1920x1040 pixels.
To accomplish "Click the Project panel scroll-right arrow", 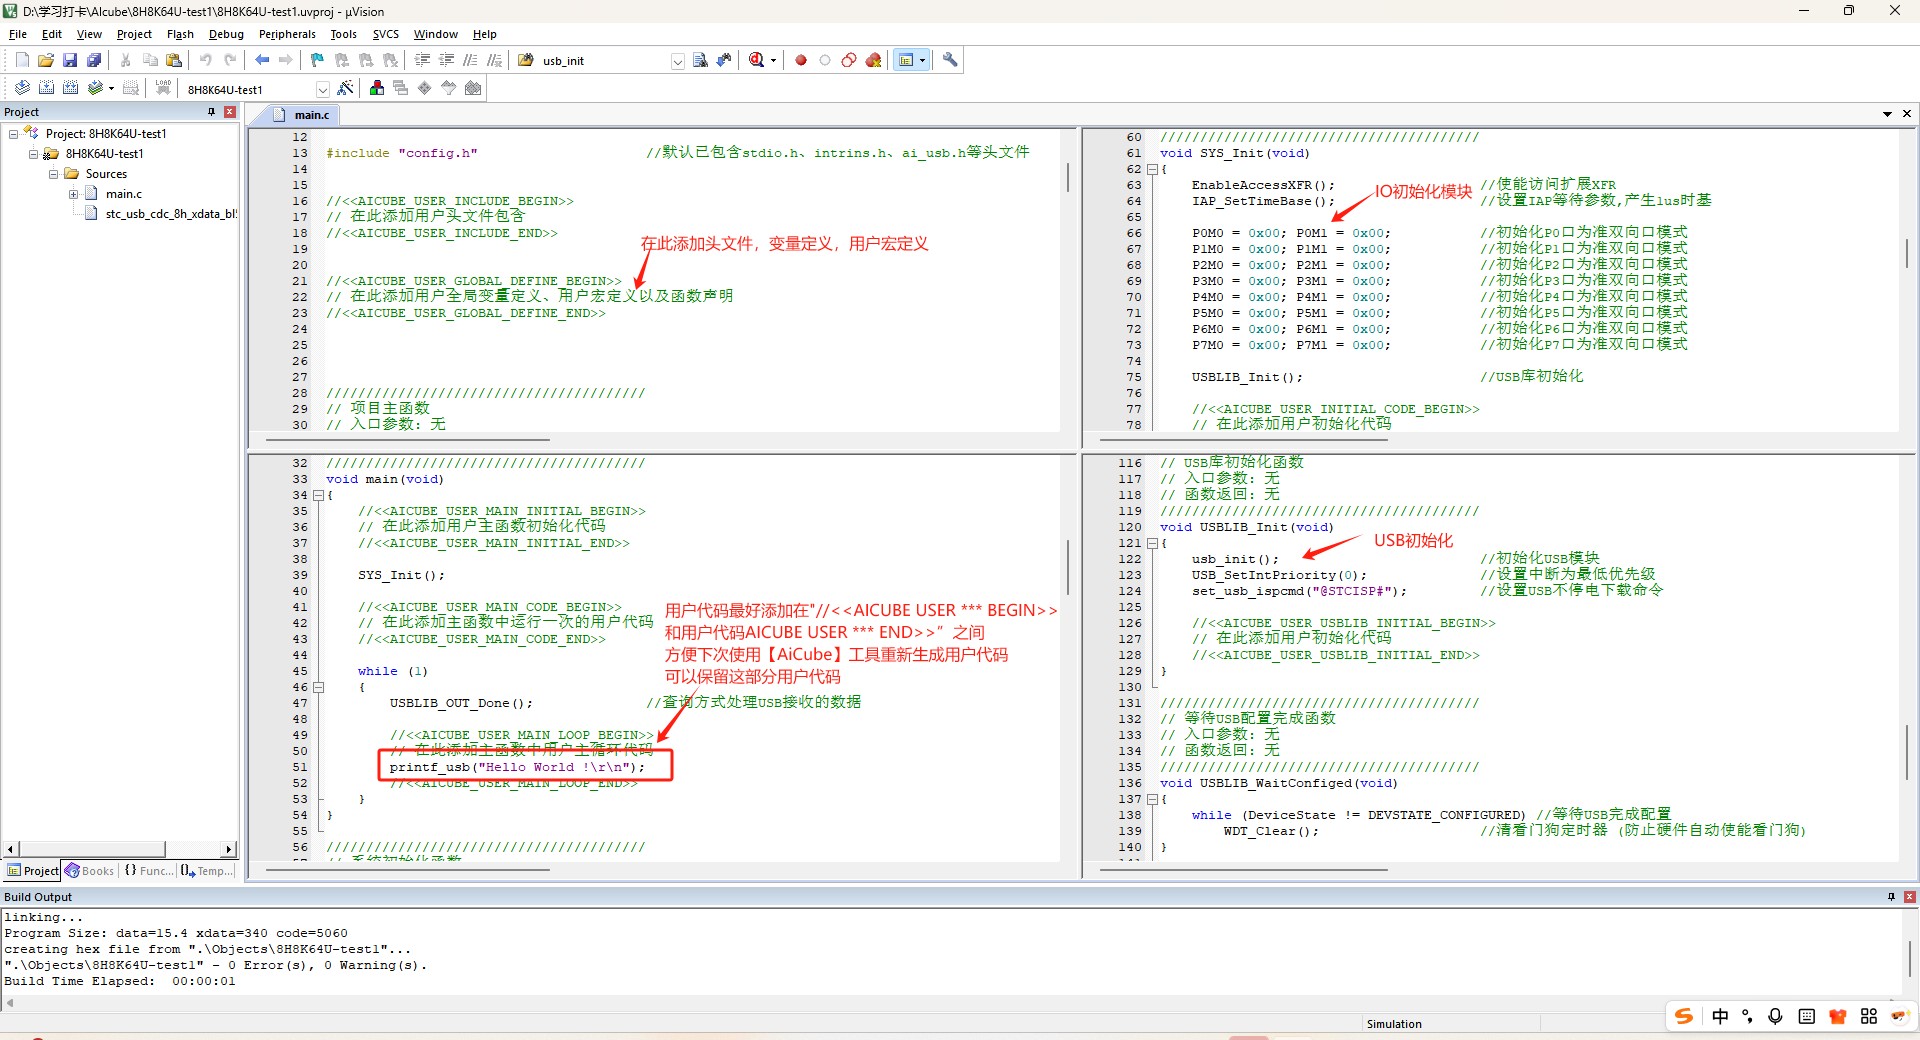I will coord(229,849).
